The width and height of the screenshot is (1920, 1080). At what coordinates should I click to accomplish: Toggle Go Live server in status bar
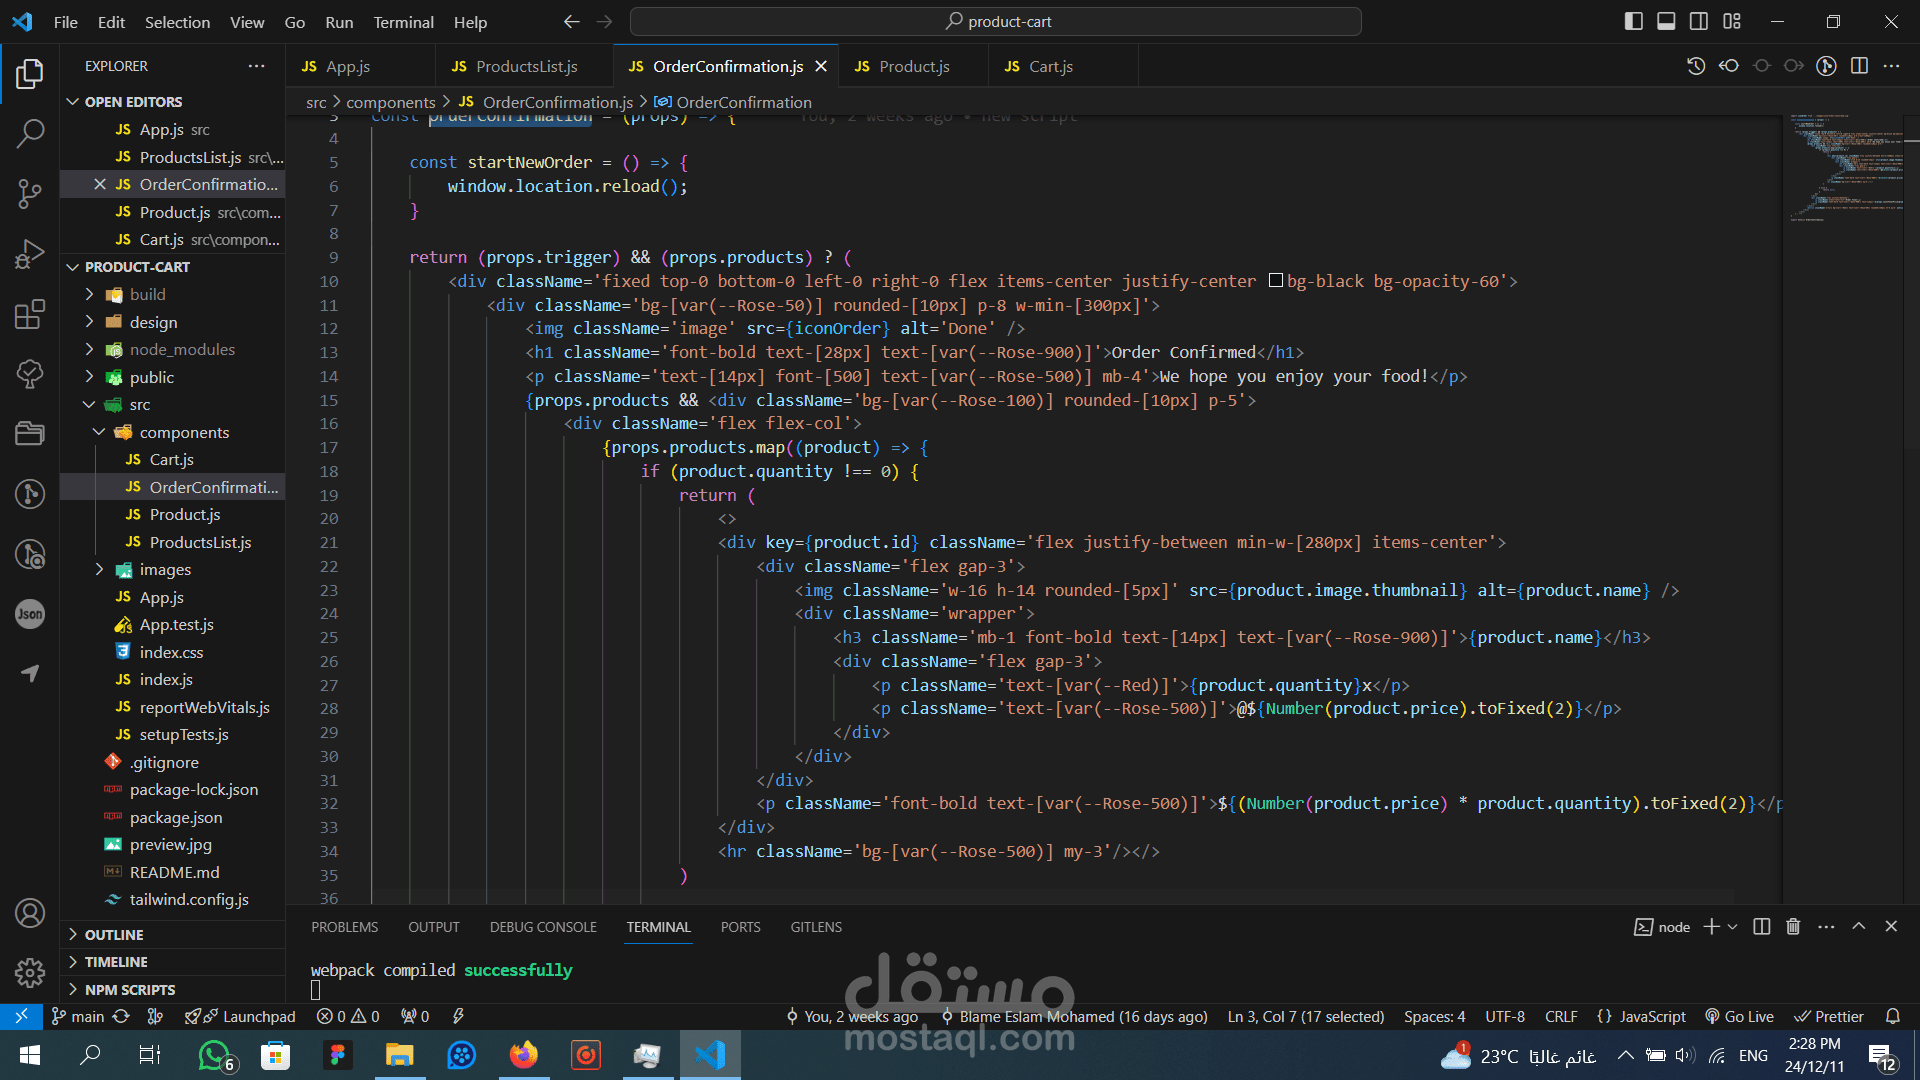coord(1739,1016)
